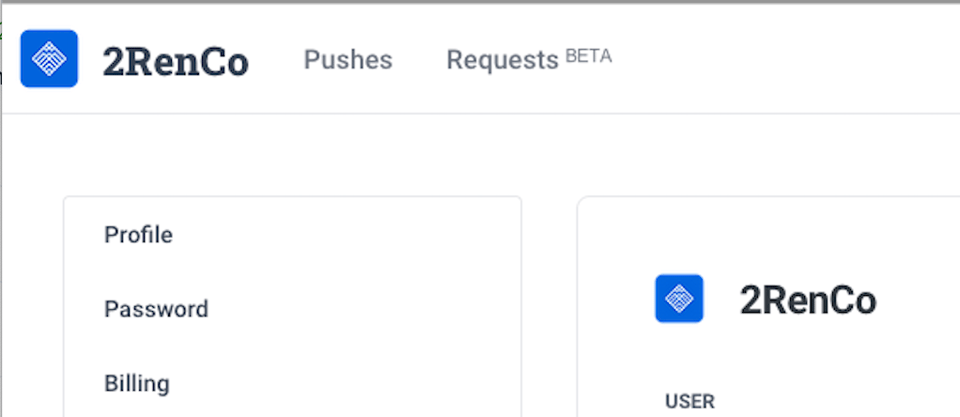Click empty navigation bar space right of Requests

pos(780,60)
